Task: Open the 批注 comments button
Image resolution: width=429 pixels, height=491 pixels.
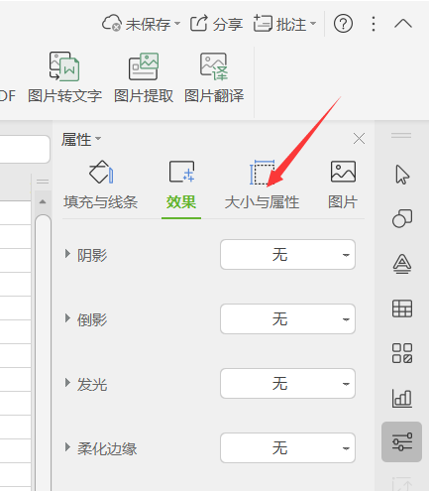Action: pos(284,24)
